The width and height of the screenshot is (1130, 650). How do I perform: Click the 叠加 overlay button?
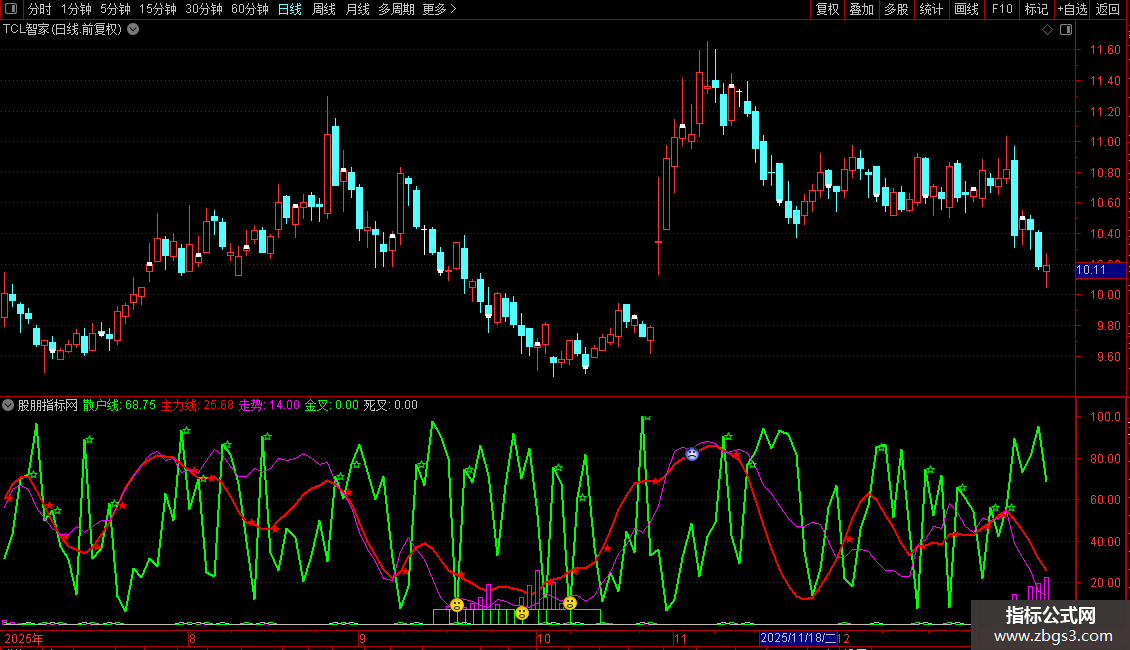point(862,9)
